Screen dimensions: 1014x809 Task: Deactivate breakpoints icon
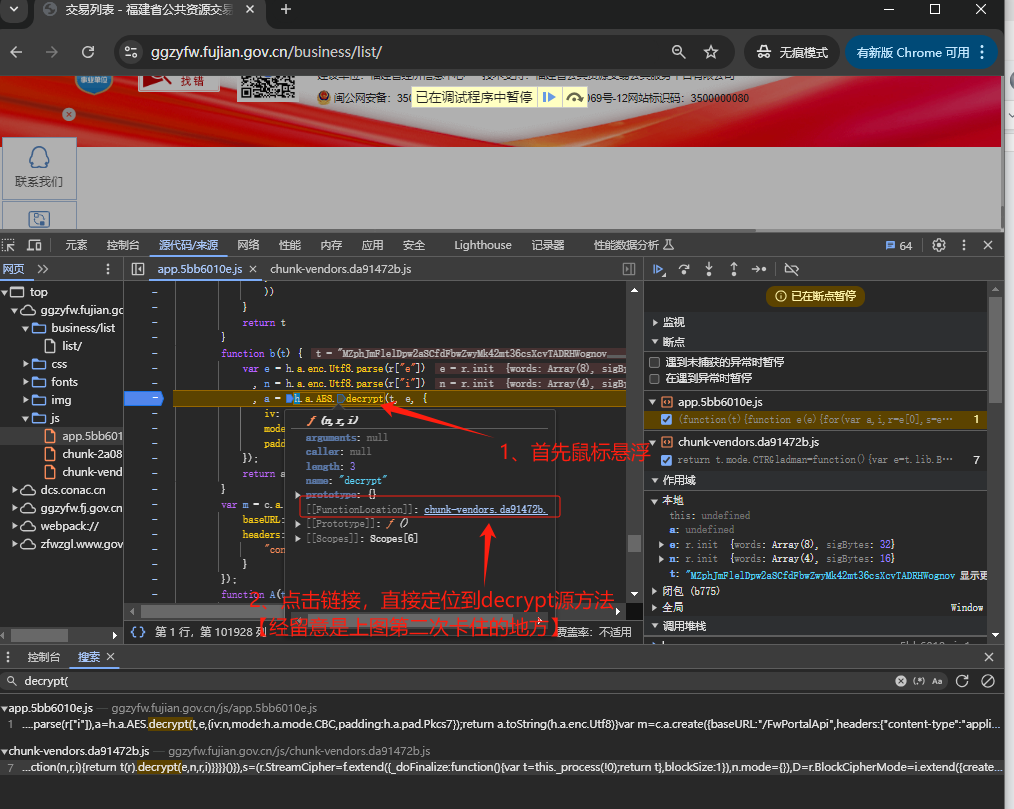(792, 269)
